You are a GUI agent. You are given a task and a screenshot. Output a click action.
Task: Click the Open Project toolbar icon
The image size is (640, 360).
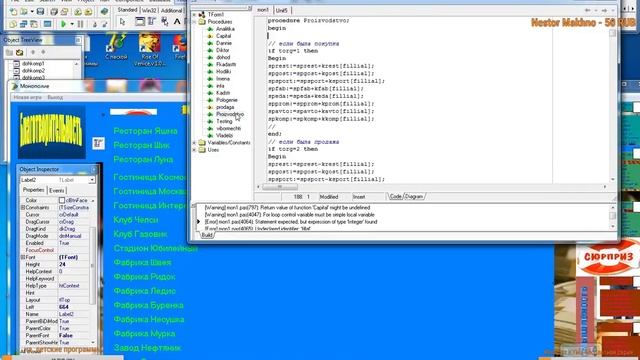[x=64, y=11]
